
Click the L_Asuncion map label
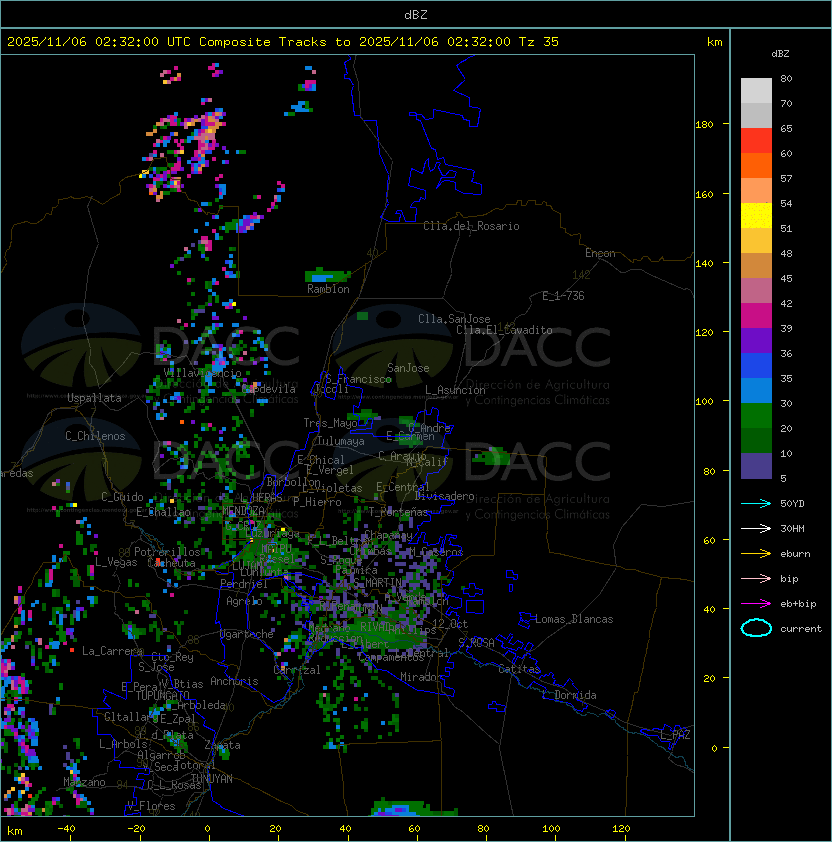455,390
